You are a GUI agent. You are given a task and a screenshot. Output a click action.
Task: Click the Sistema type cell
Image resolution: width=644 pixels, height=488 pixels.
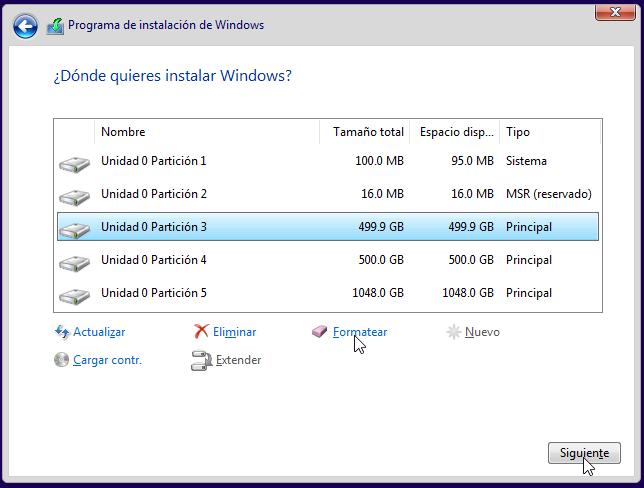pyautogui.click(x=526, y=161)
